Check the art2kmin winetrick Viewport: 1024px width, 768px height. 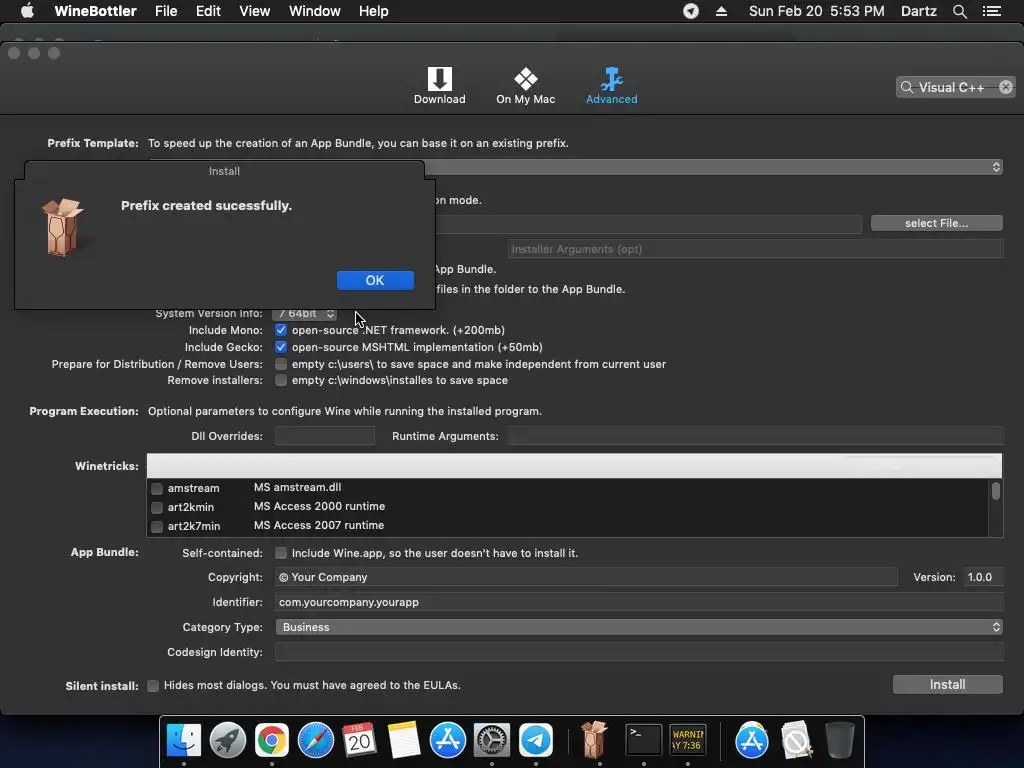pyautogui.click(x=157, y=507)
